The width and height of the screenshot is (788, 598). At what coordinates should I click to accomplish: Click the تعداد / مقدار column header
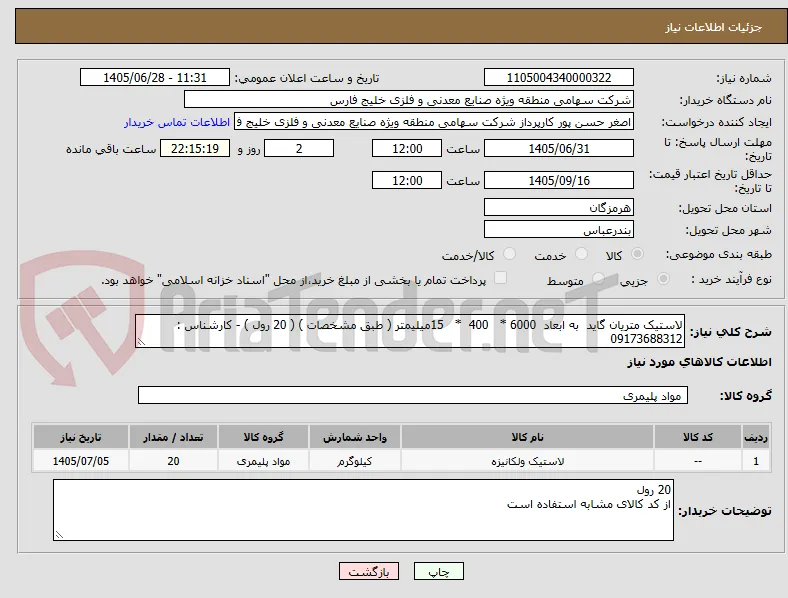click(173, 437)
